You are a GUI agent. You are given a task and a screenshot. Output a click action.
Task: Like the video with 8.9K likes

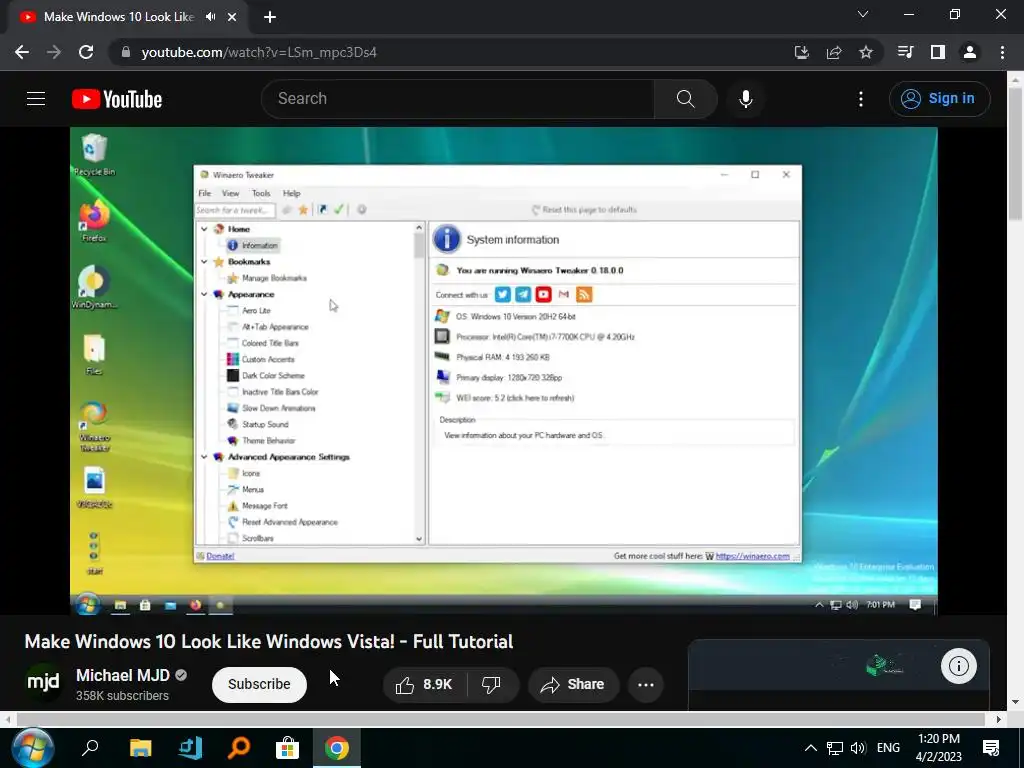click(424, 684)
